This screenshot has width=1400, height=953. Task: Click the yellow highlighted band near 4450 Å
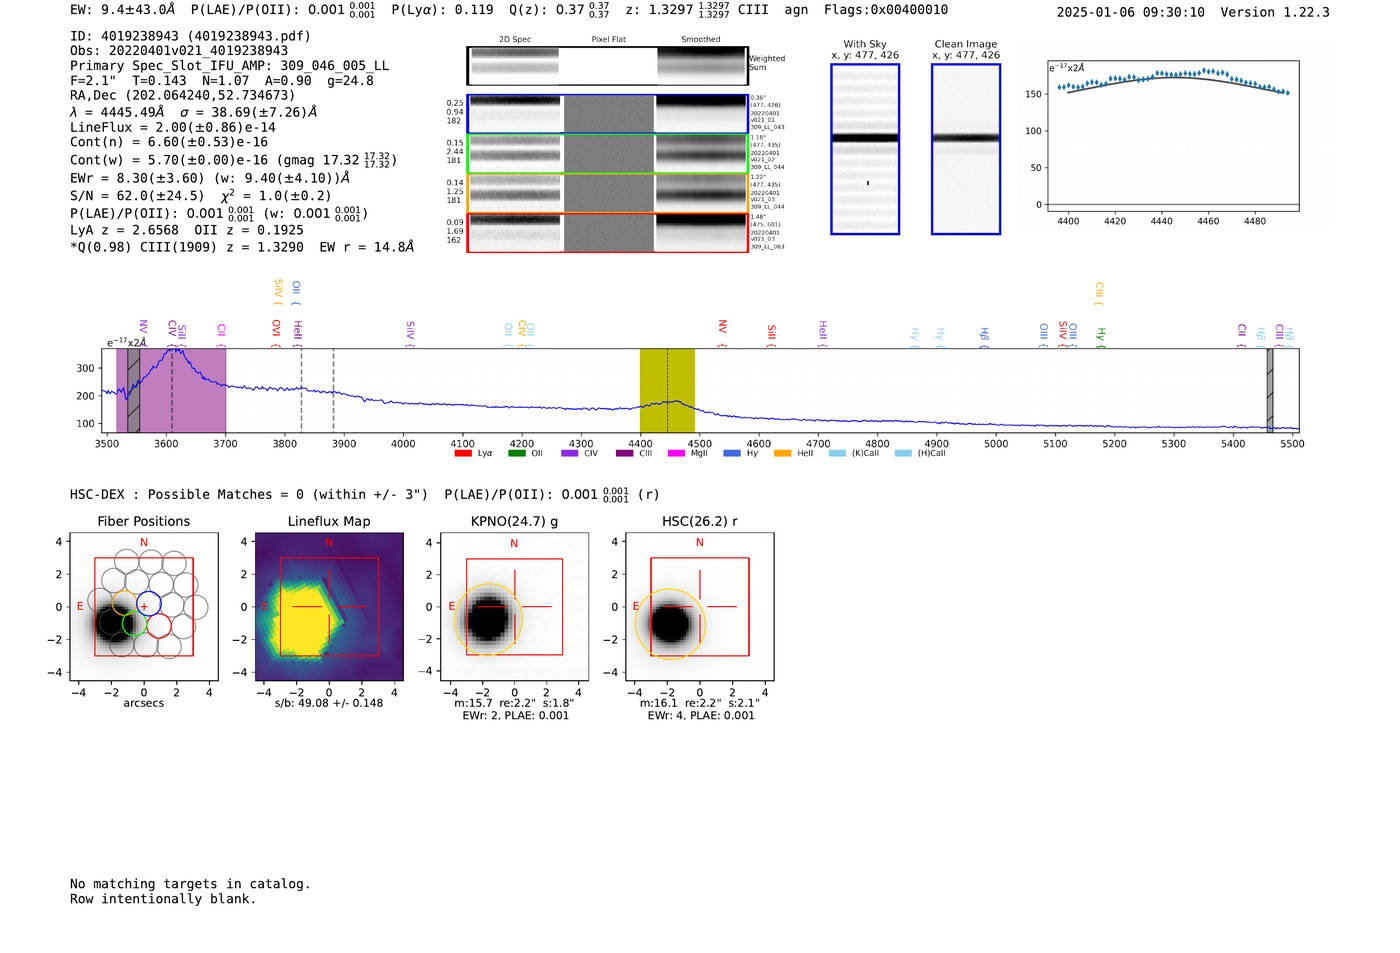667,391
